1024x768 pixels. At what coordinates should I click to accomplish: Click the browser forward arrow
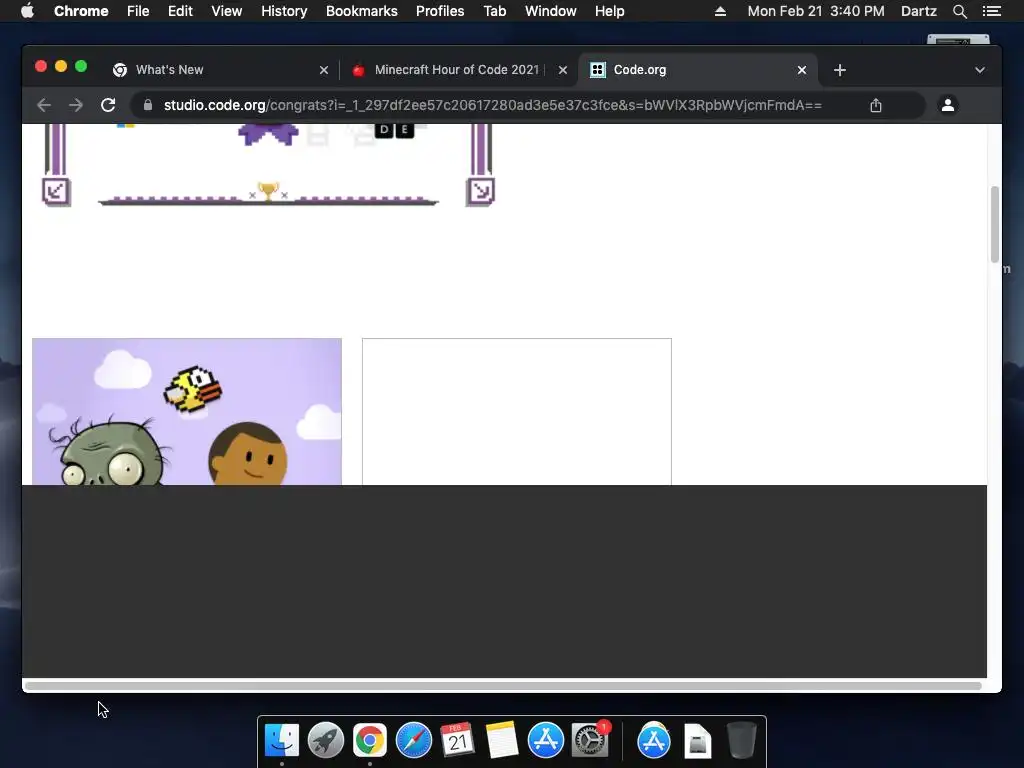pos(76,105)
